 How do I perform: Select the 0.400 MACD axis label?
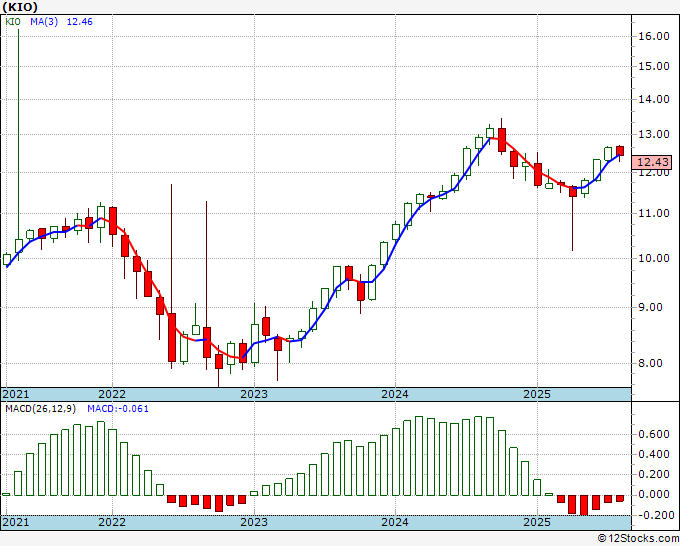[x=654, y=454]
